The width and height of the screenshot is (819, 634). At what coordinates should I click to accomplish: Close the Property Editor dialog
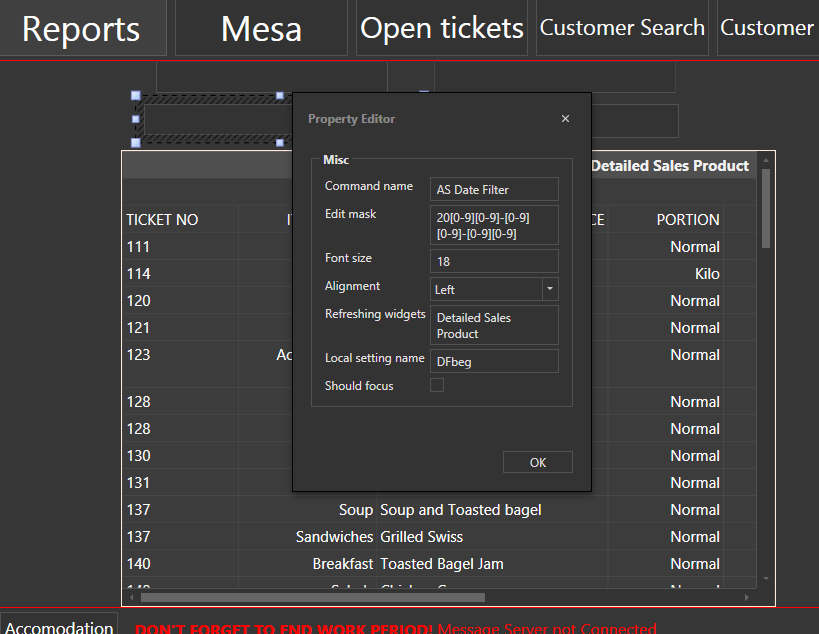[x=565, y=119]
